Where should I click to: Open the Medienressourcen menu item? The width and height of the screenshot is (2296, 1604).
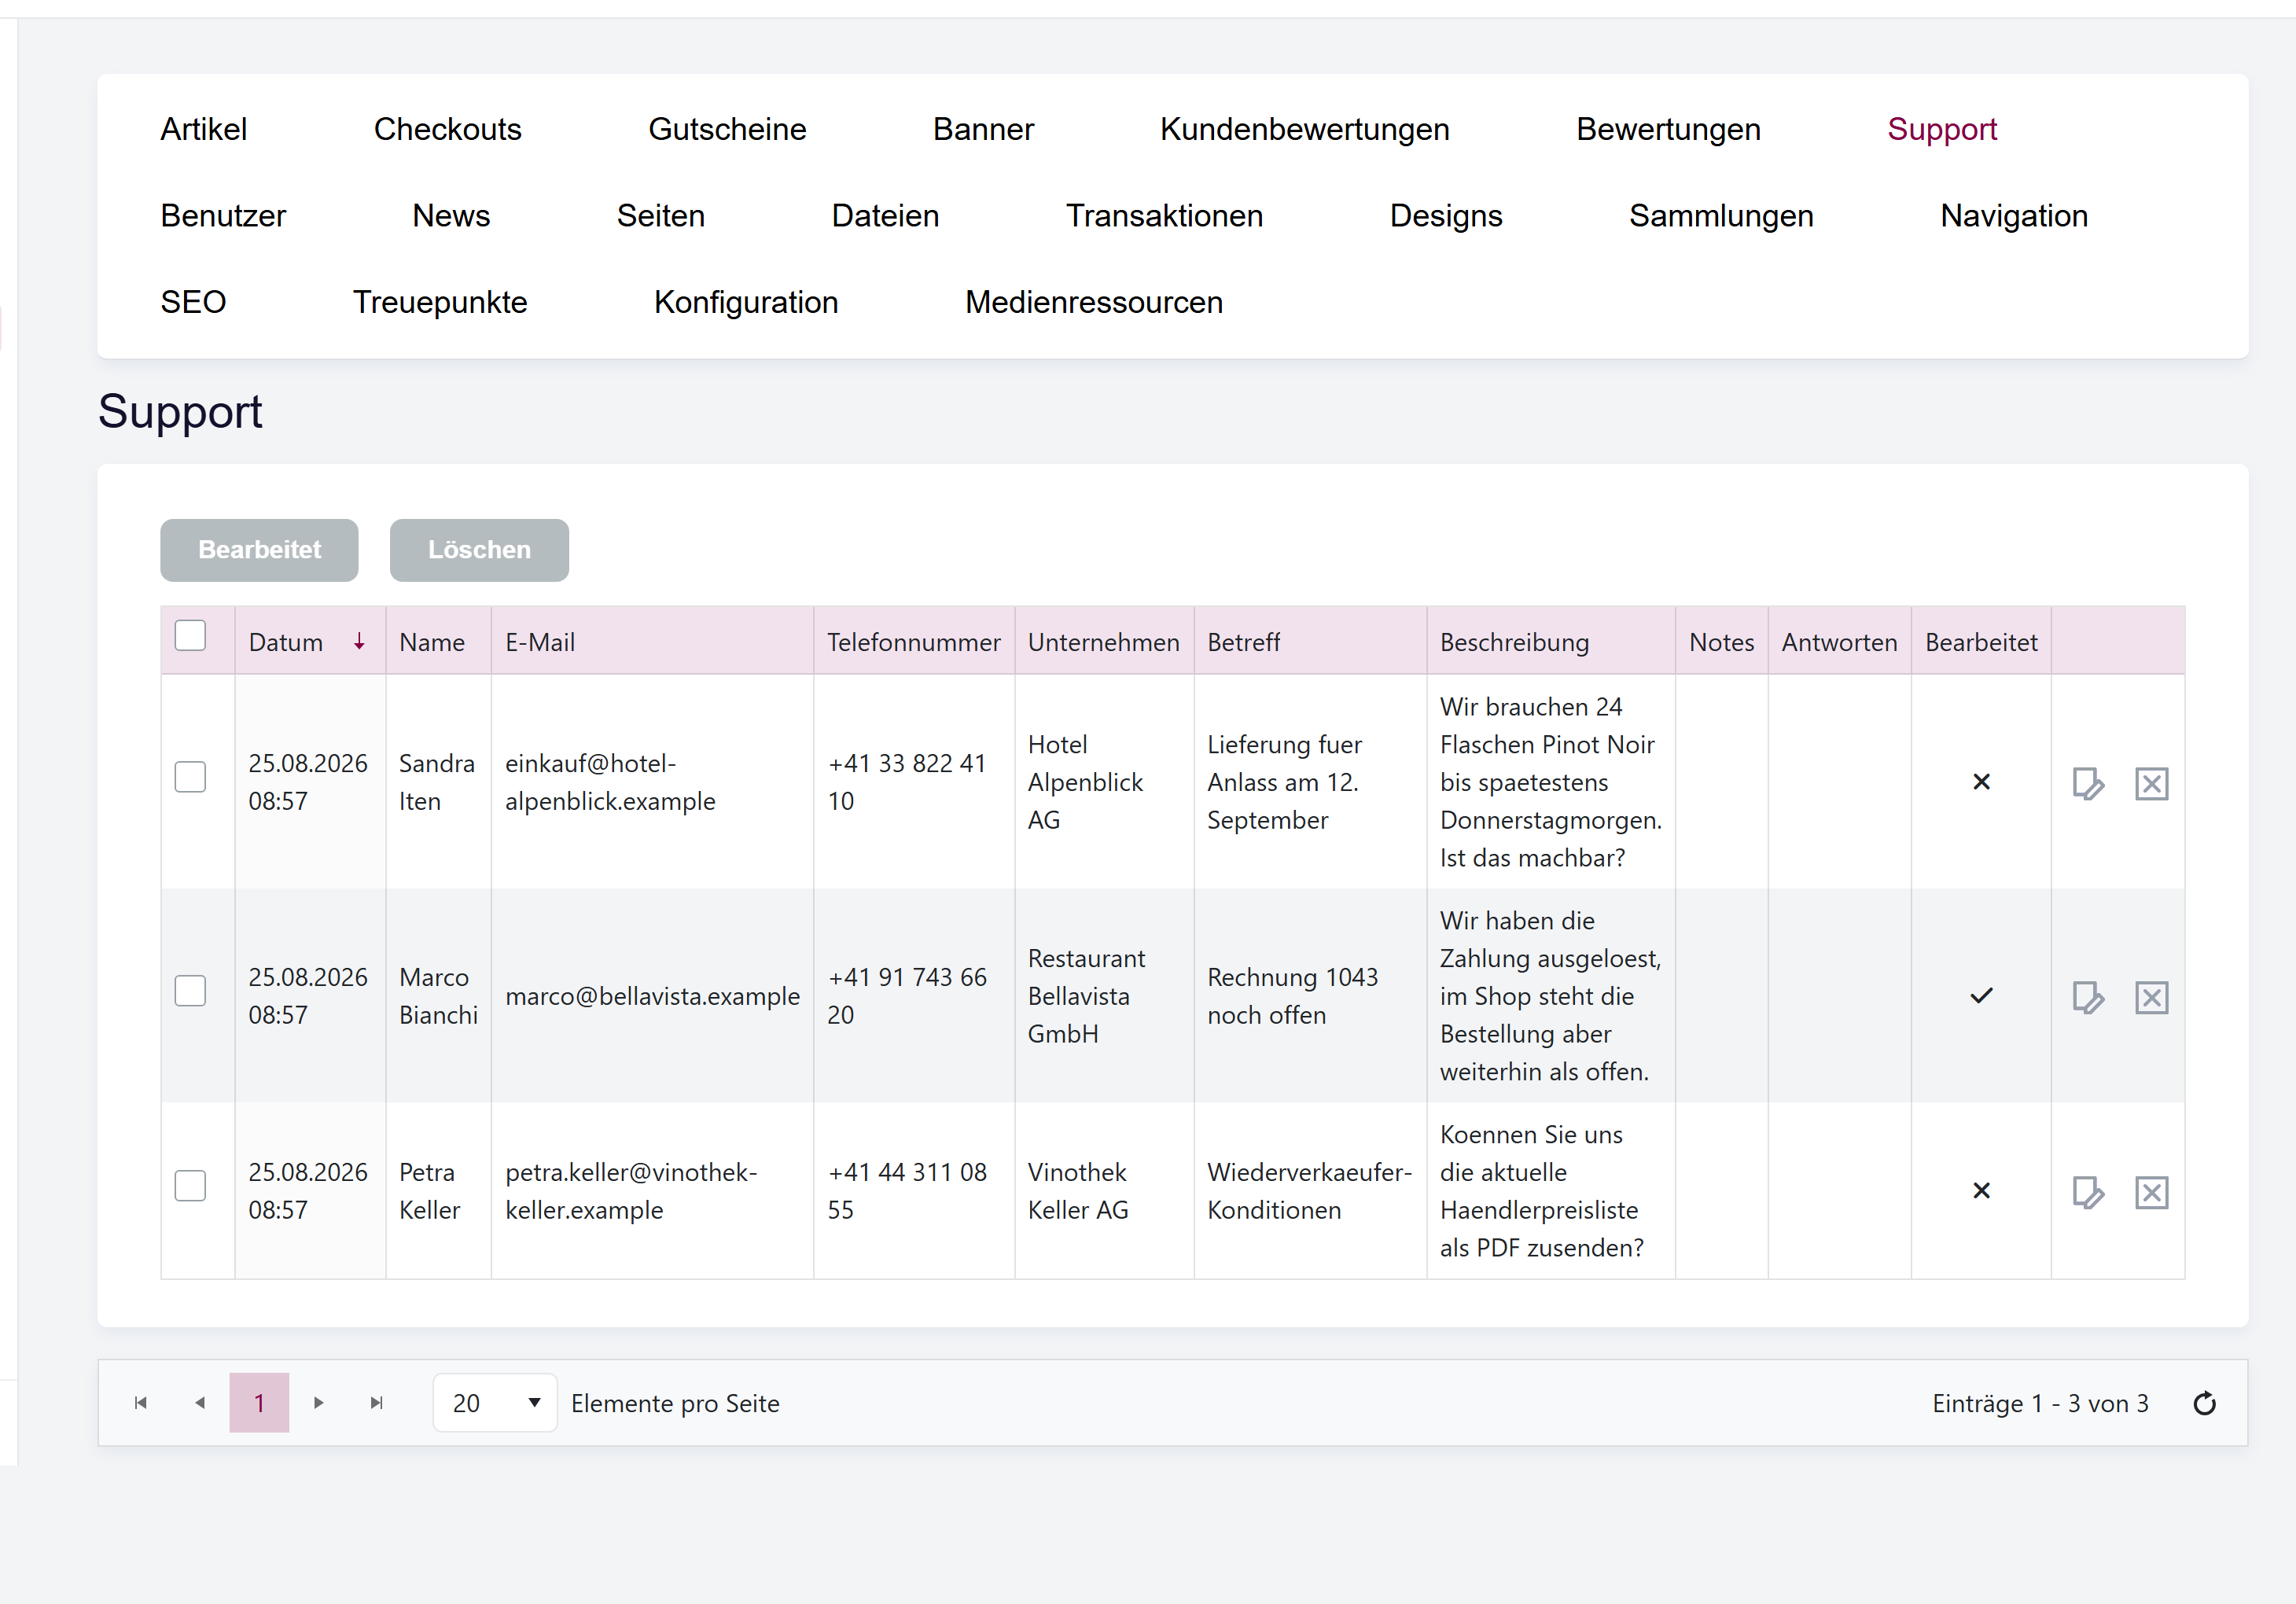[1094, 302]
